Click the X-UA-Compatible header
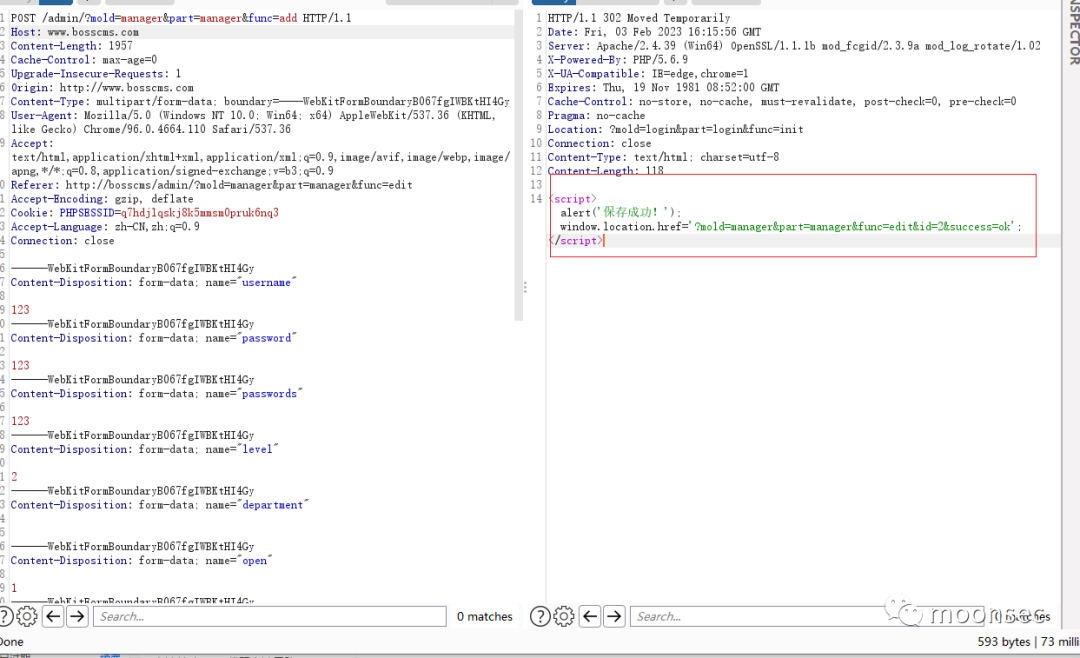Viewport: 1080px width, 658px height. pos(647,73)
